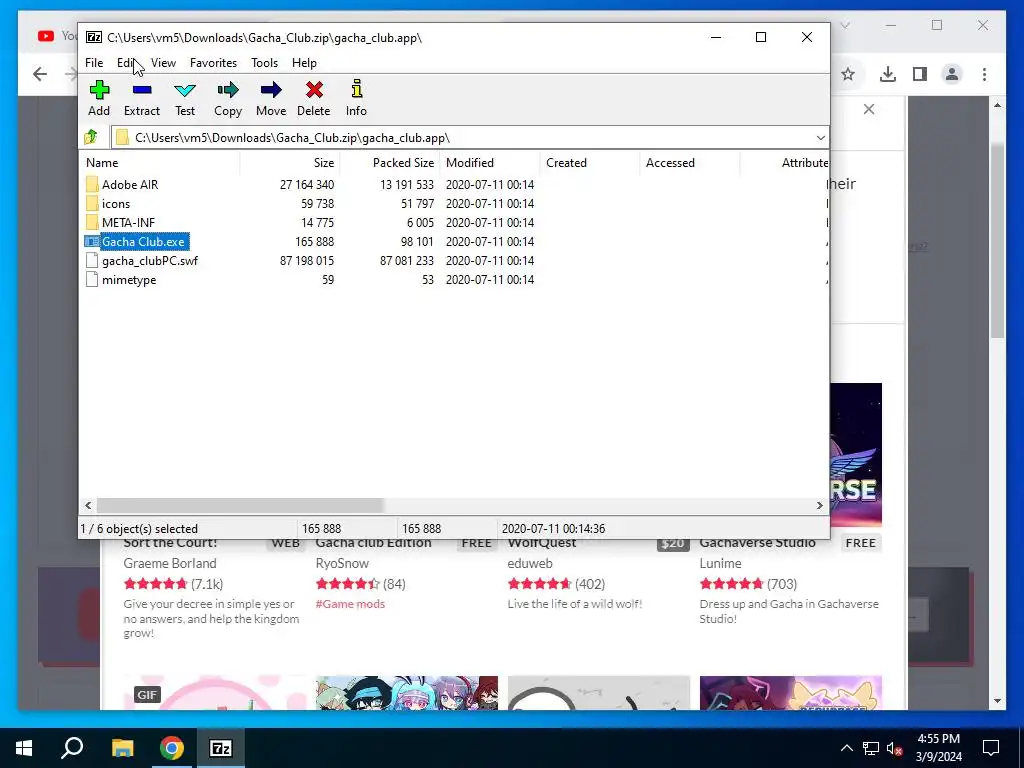
Task: Open Chrome three-dot menu
Action: click(x=984, y=74)
